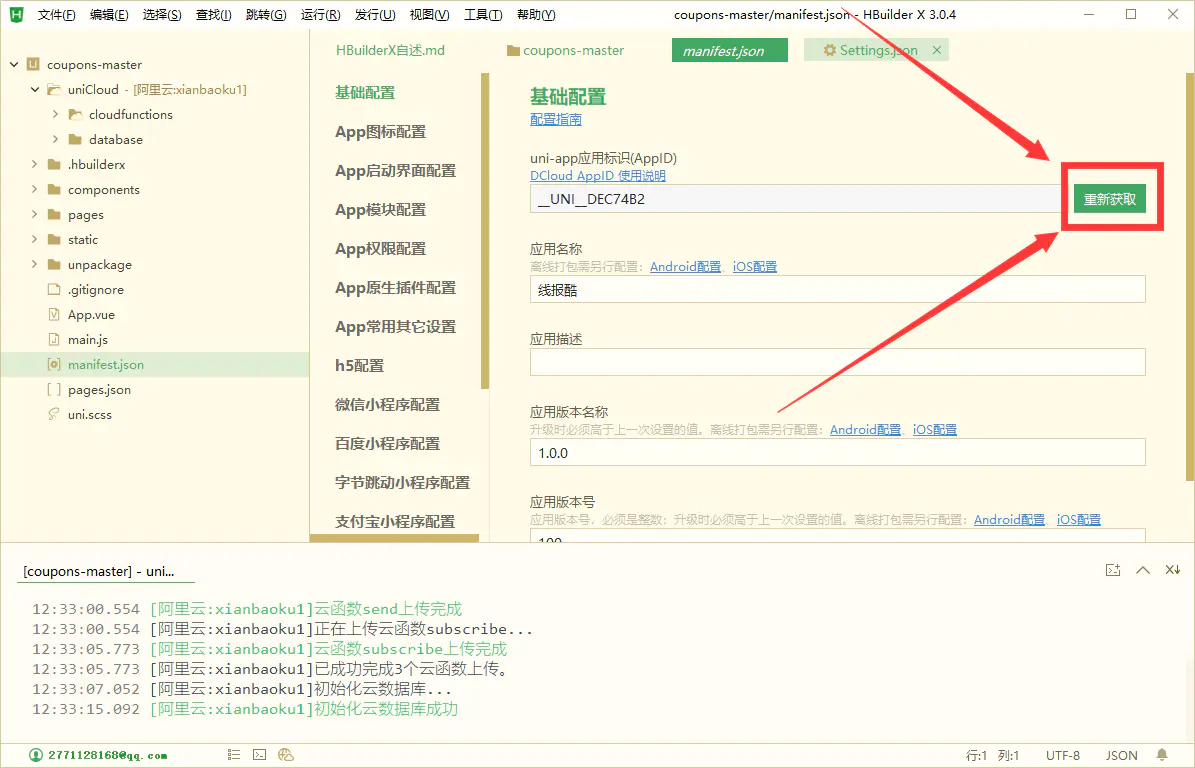Open the document outline icon in status bar
The image size is (1195, 768).
(x=234, y=754)
